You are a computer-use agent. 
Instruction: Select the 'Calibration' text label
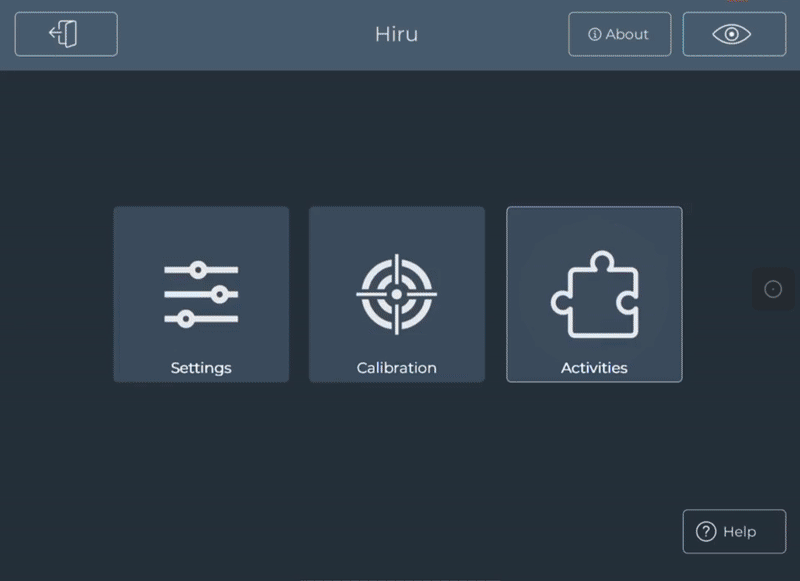396,368
